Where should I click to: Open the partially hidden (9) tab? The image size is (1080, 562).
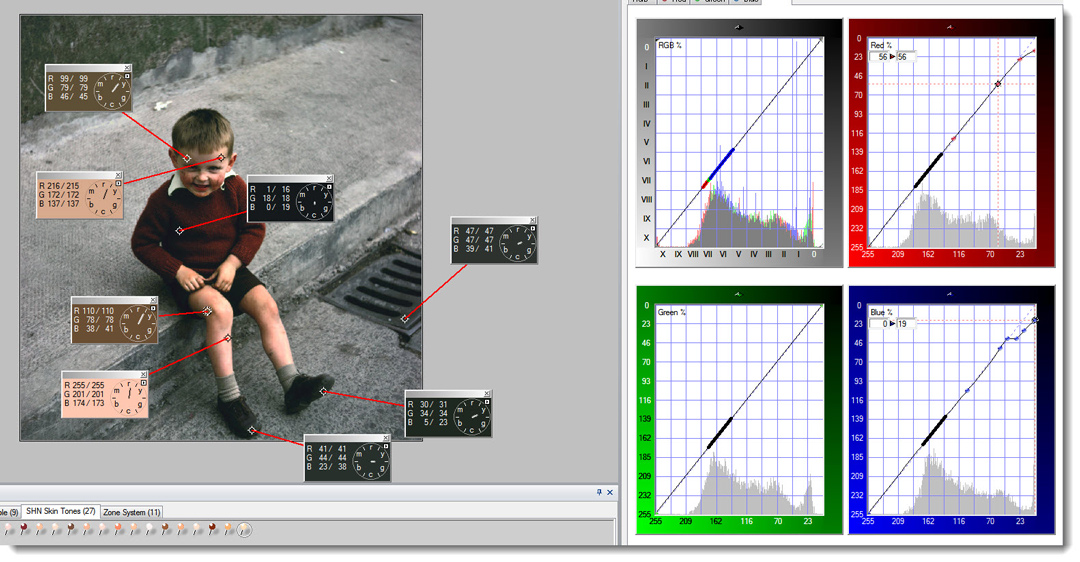[10, 512]
